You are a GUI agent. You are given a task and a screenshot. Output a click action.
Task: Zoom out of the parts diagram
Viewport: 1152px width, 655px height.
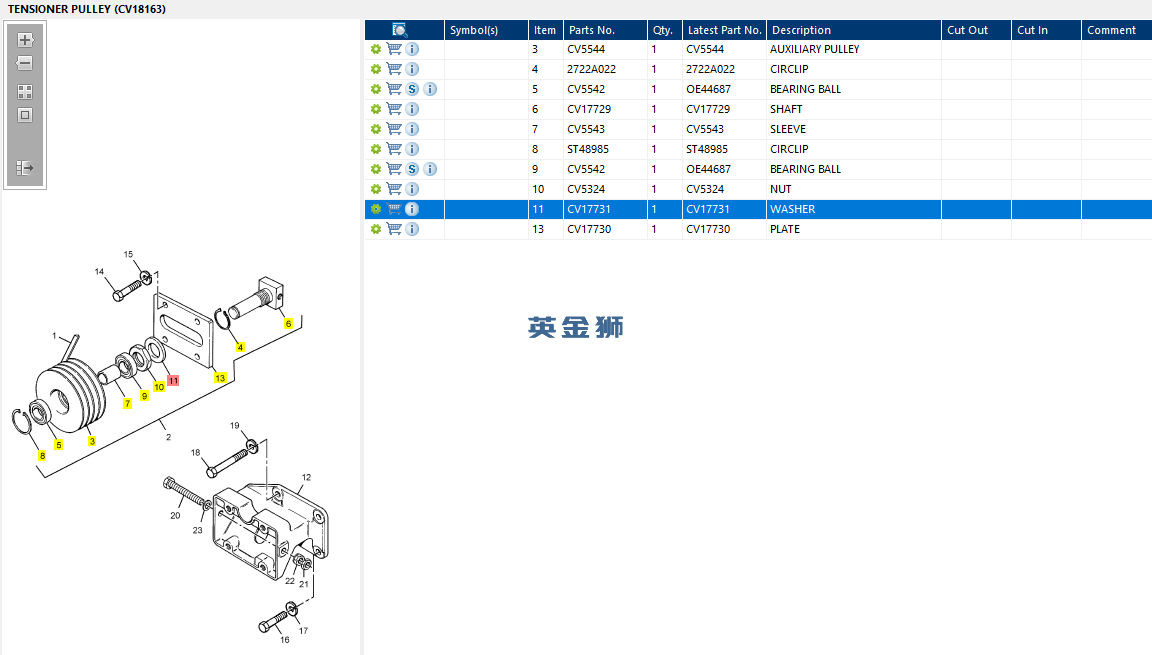[x=25, y=63]
